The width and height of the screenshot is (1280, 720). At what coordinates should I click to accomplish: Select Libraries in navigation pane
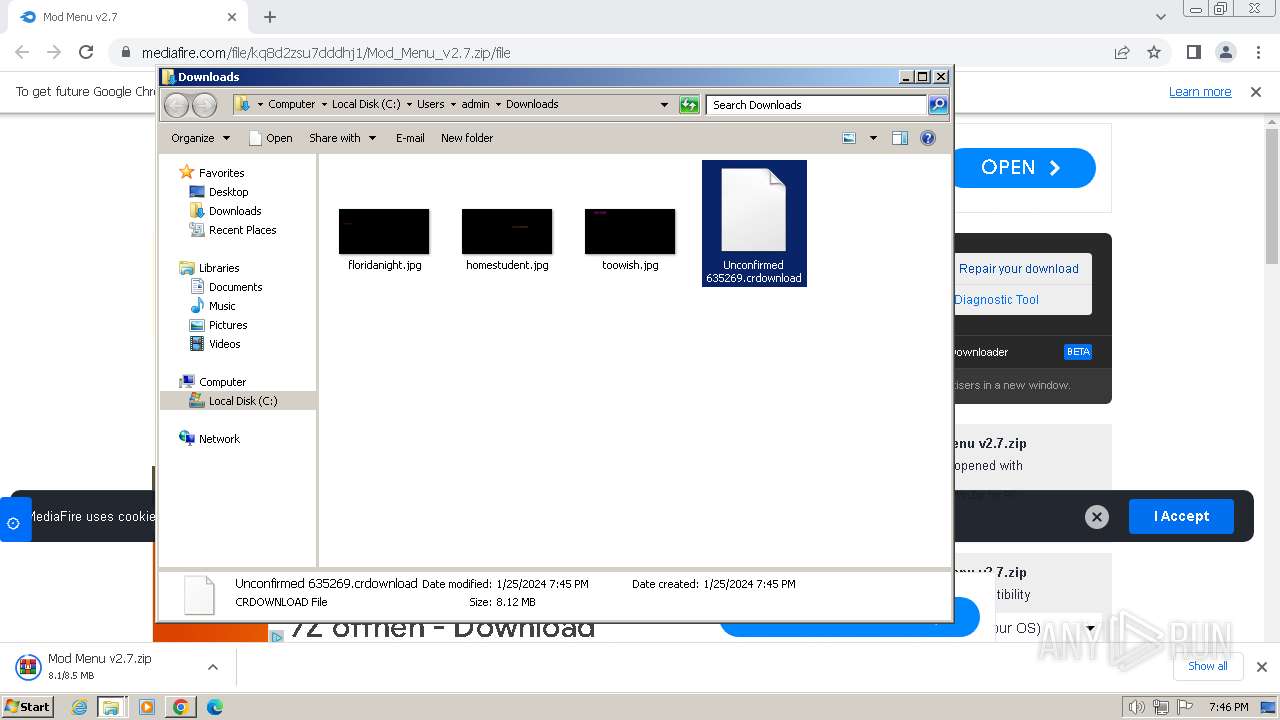(x=219, y=268)
